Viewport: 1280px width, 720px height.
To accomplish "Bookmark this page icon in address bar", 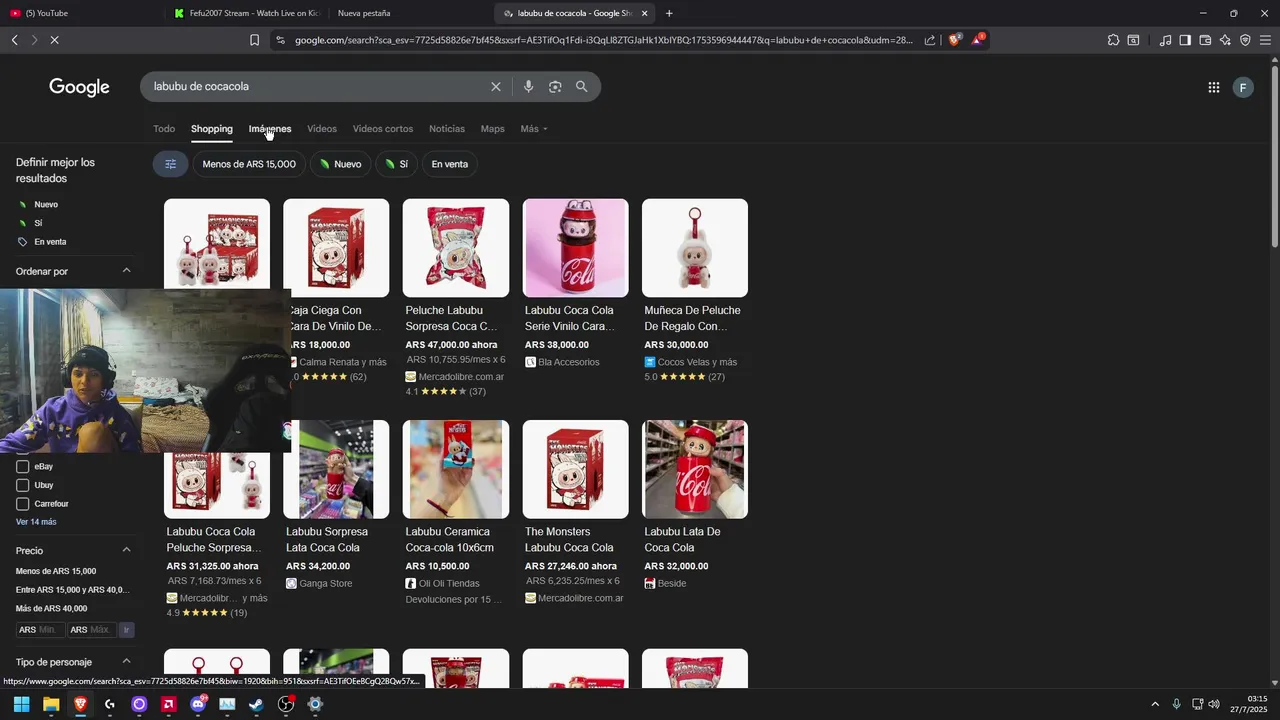I will [254, 40].
